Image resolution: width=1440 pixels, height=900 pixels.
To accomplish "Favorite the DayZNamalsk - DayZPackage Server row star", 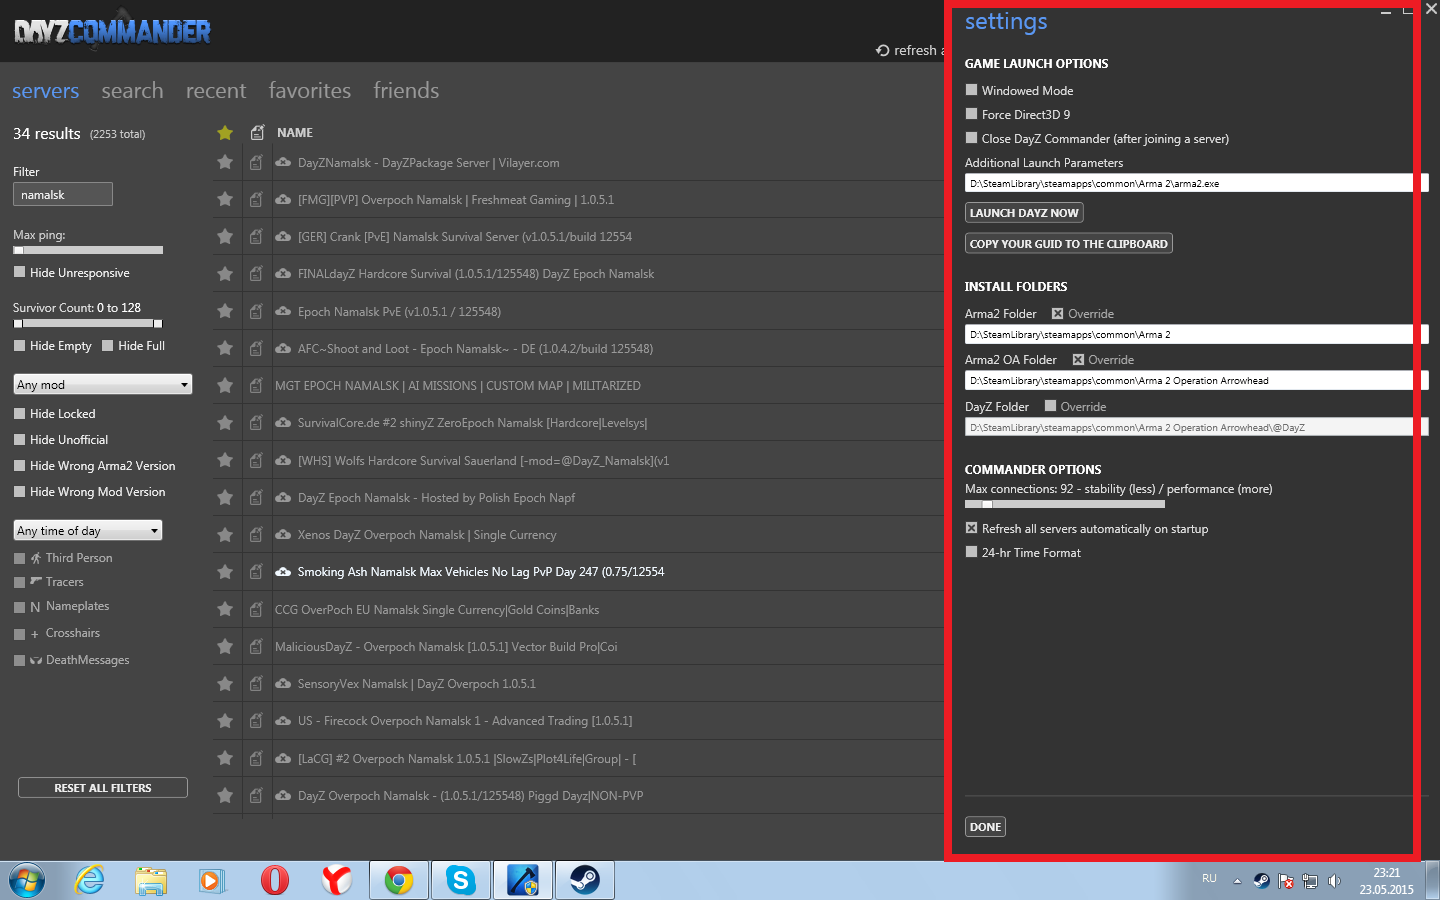I will coord(225,162).
